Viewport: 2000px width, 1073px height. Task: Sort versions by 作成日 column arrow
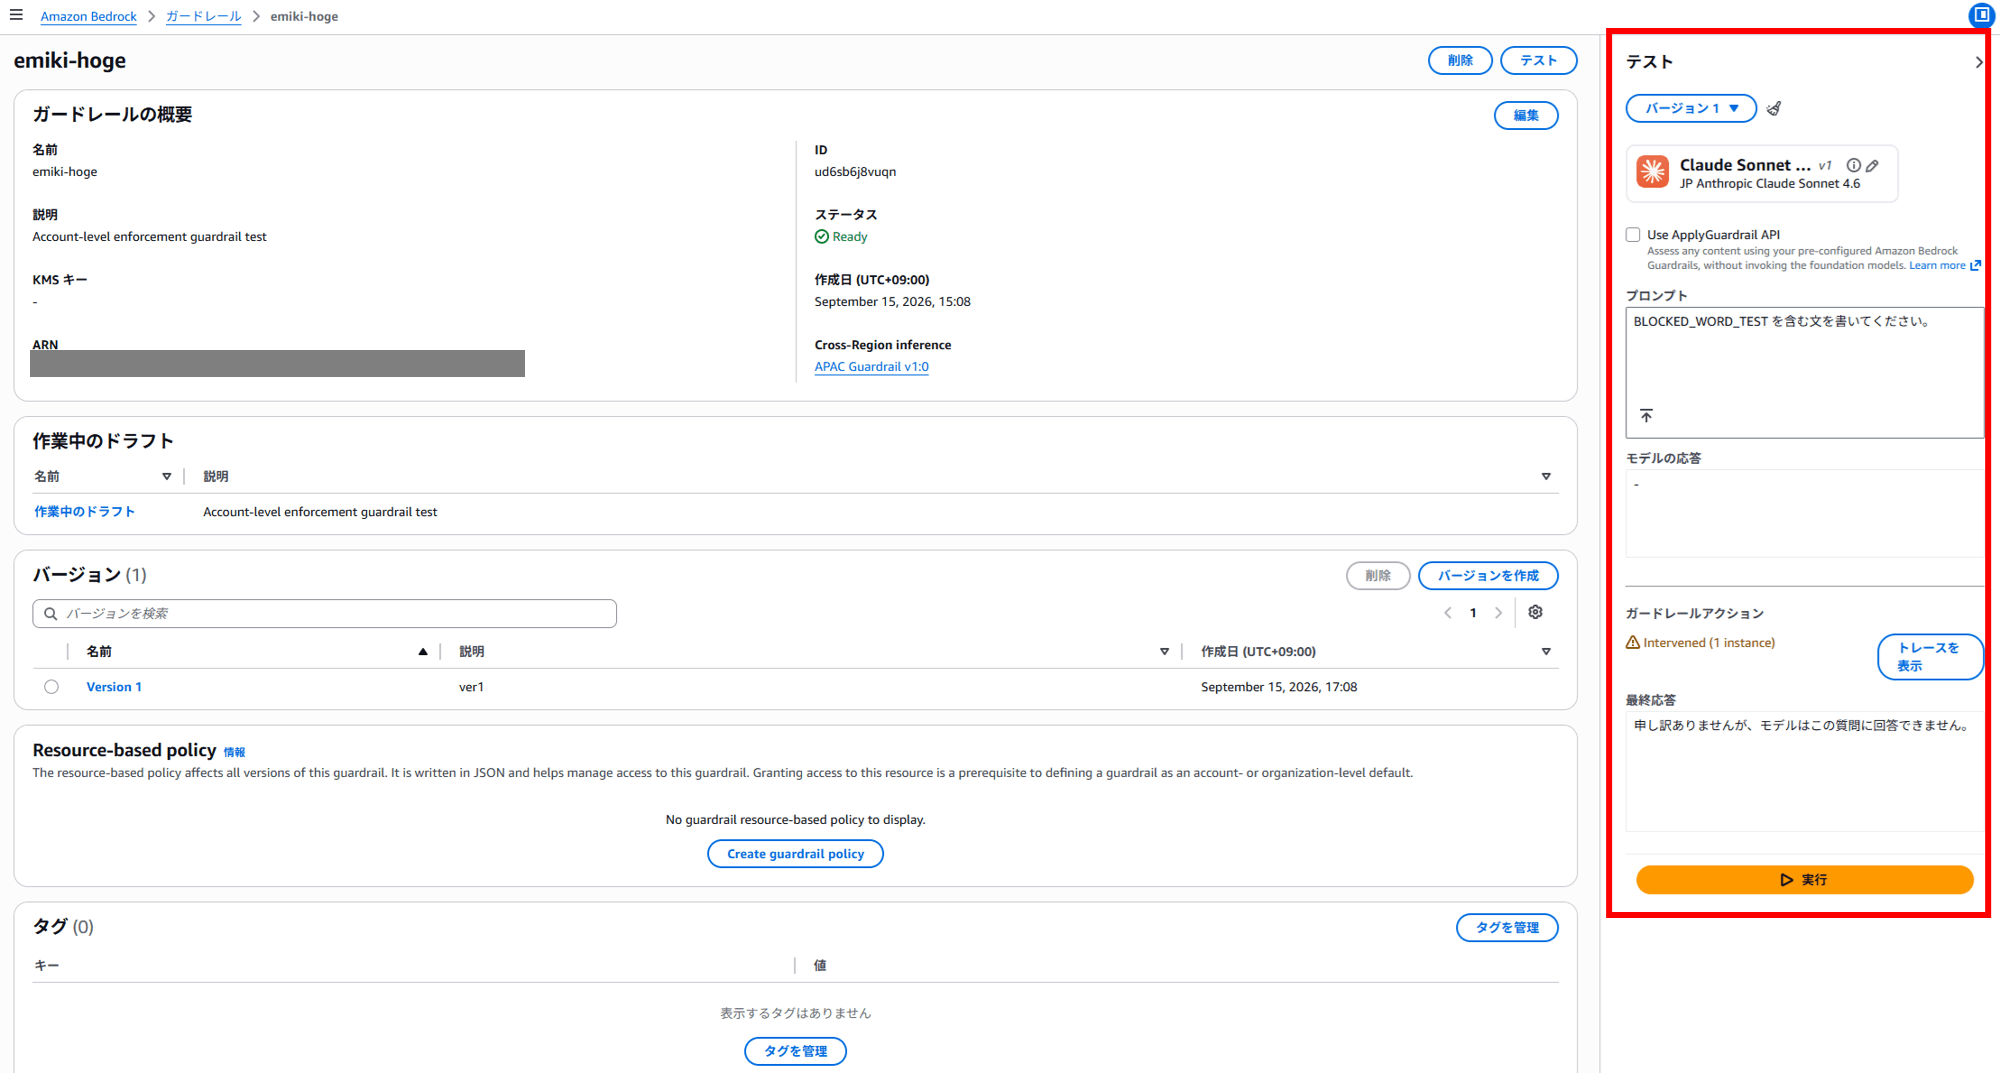click(1546, 652)
